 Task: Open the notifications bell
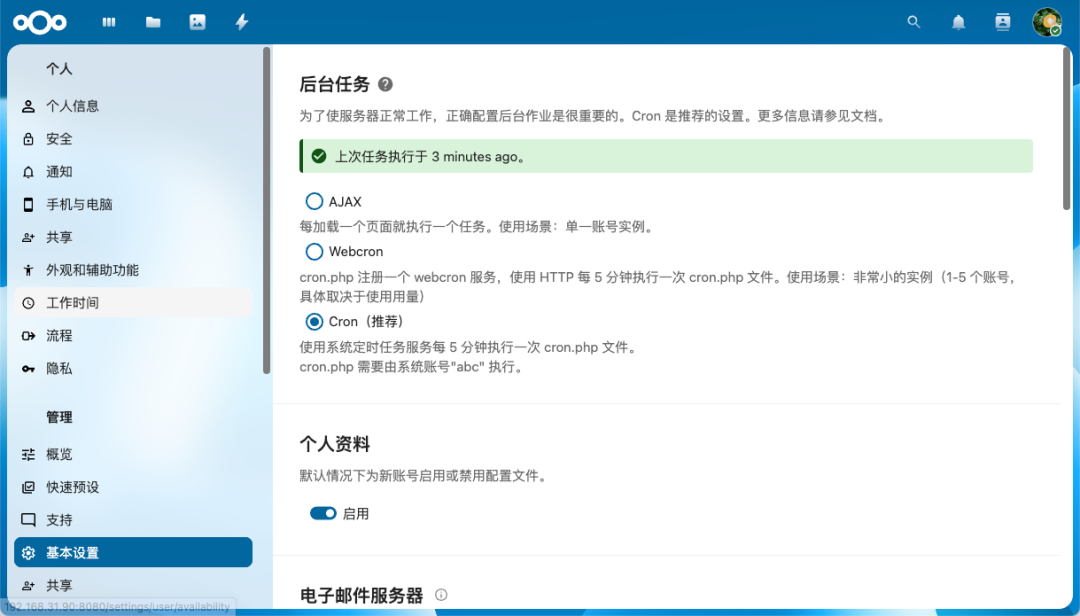pos(958,21)
